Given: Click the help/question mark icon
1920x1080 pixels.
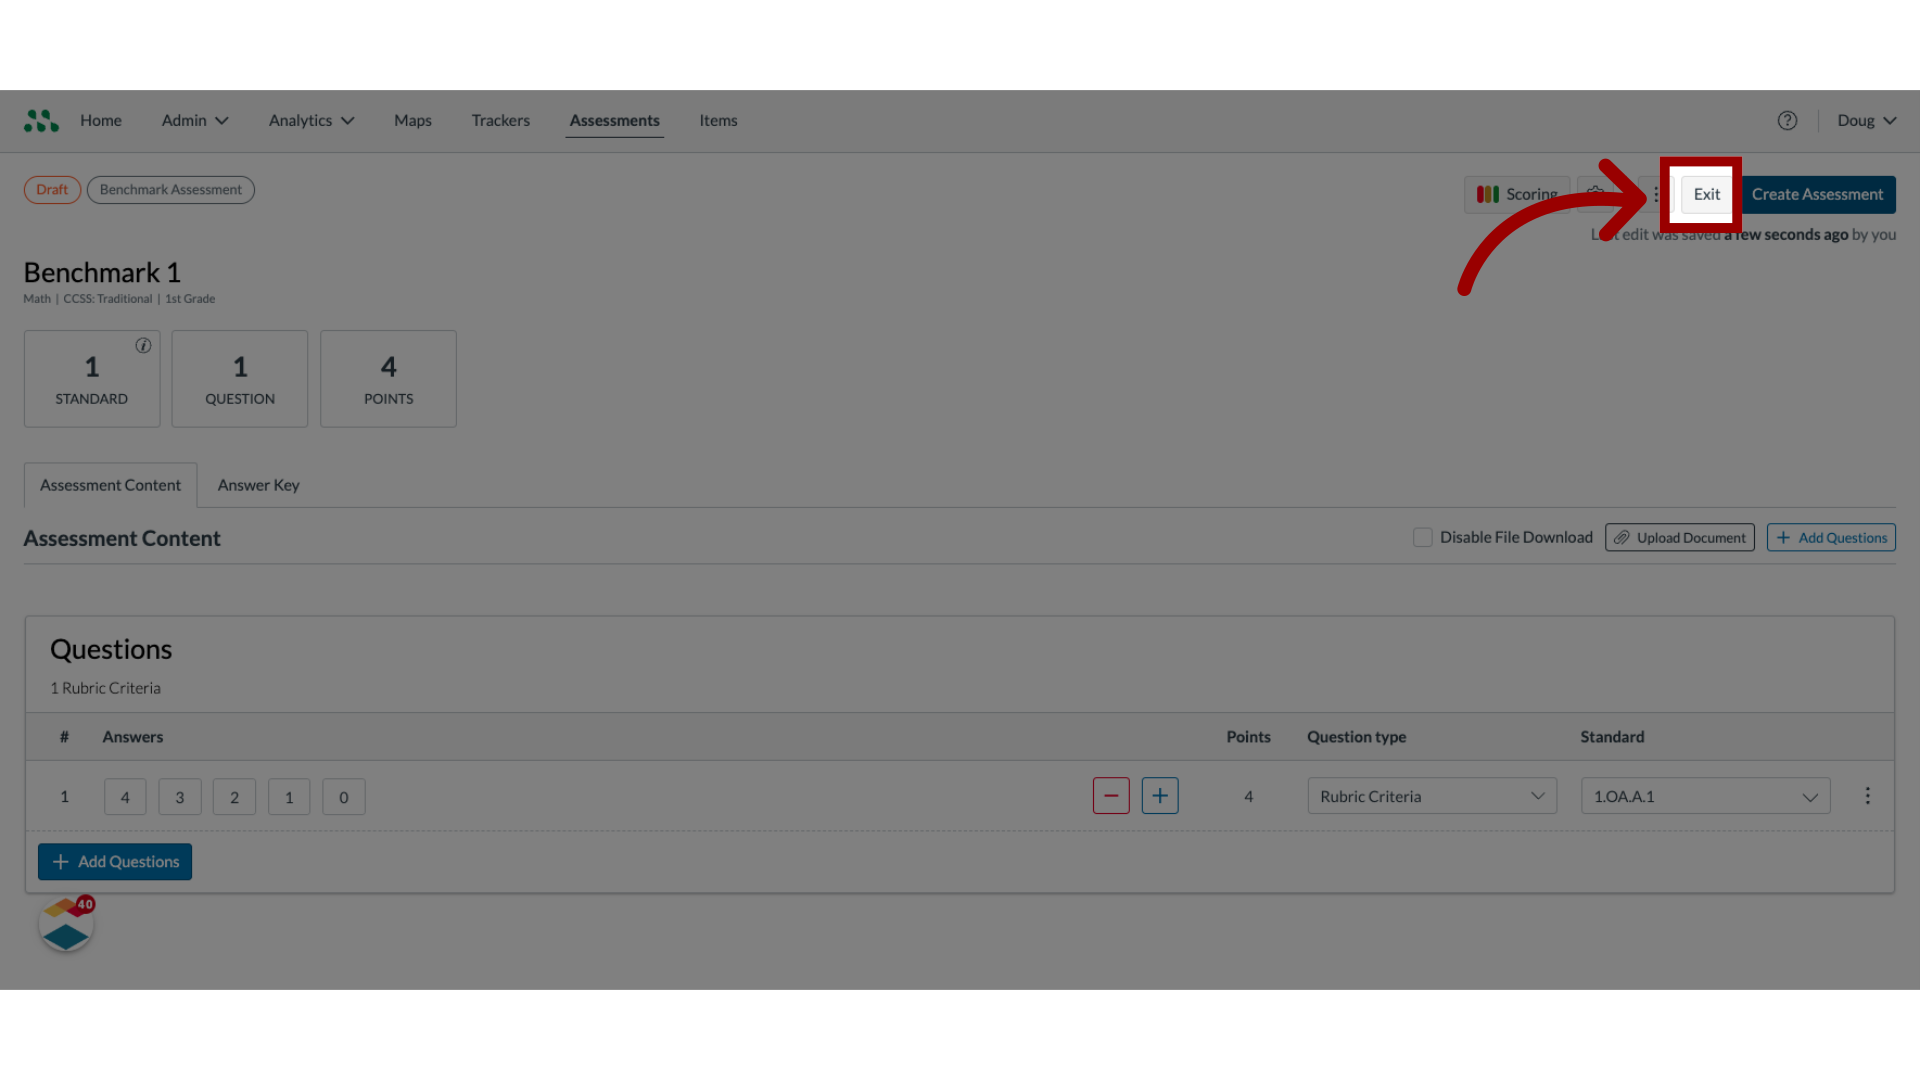Looking at the screenshot, I should [1787, 120].
